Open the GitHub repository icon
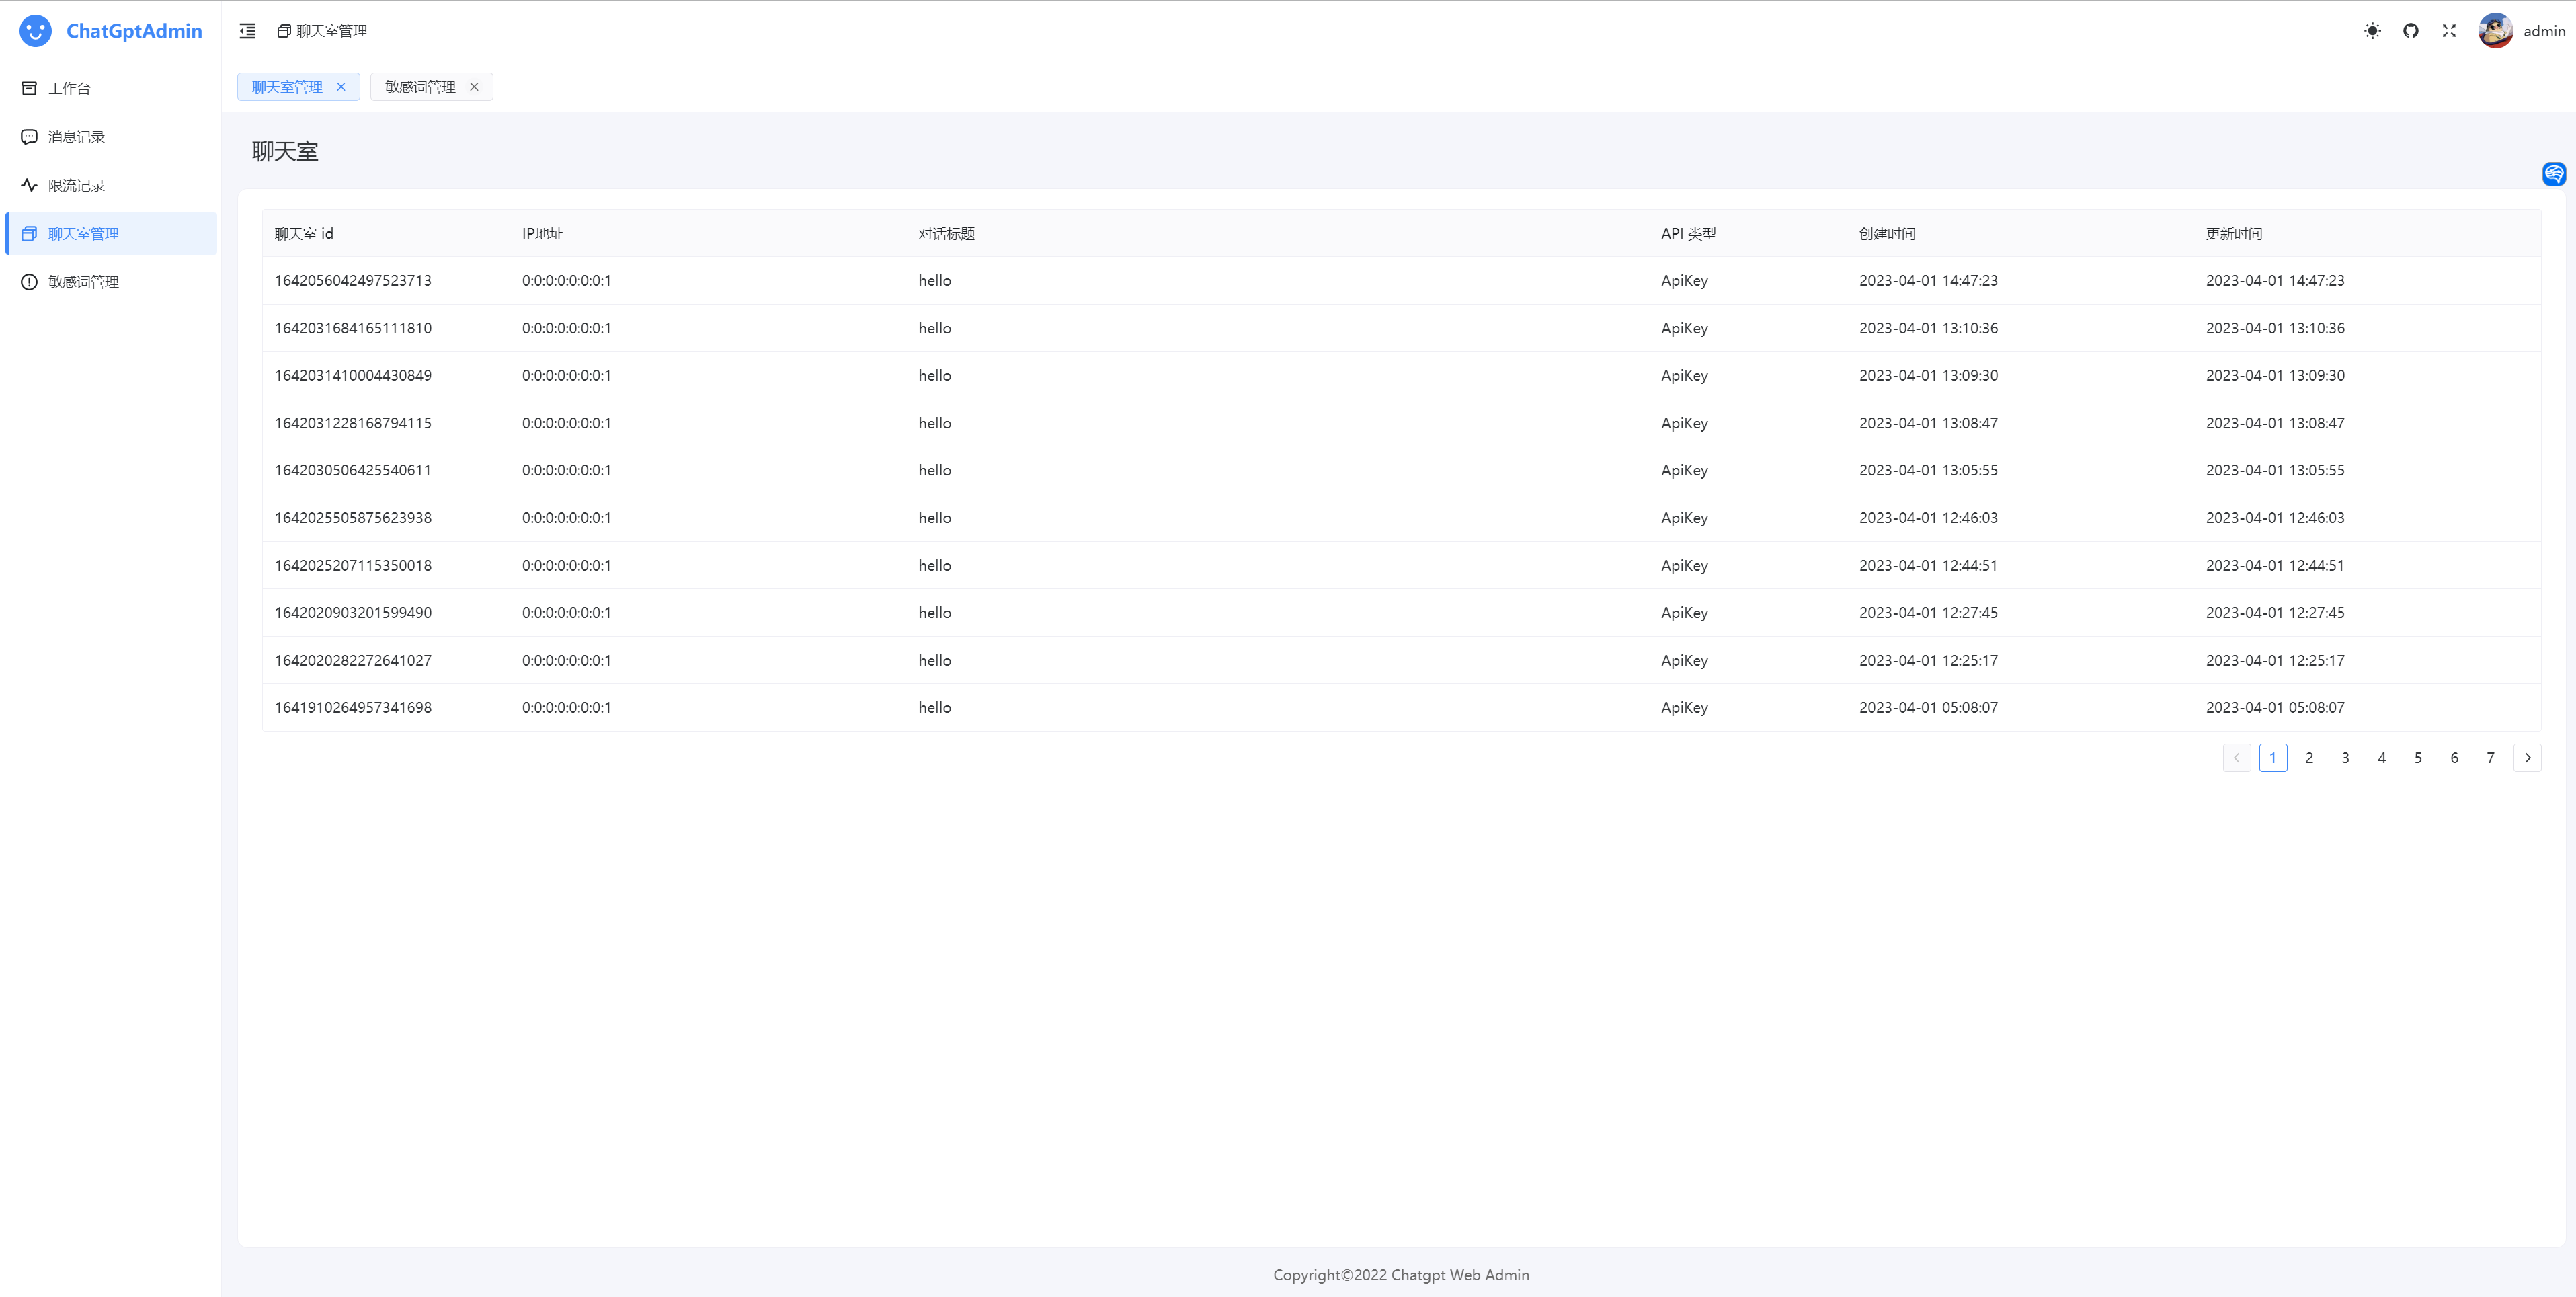2576x1297 pixels. tap(2411, 31)
